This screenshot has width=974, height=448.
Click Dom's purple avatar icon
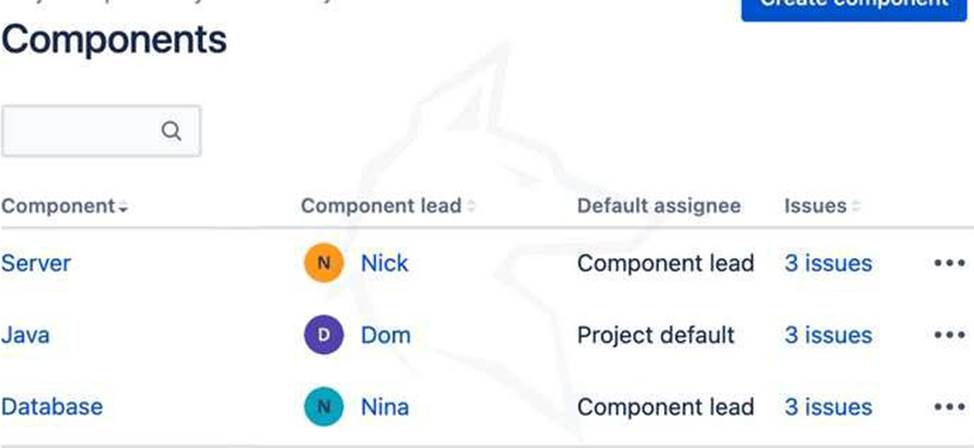323,335
